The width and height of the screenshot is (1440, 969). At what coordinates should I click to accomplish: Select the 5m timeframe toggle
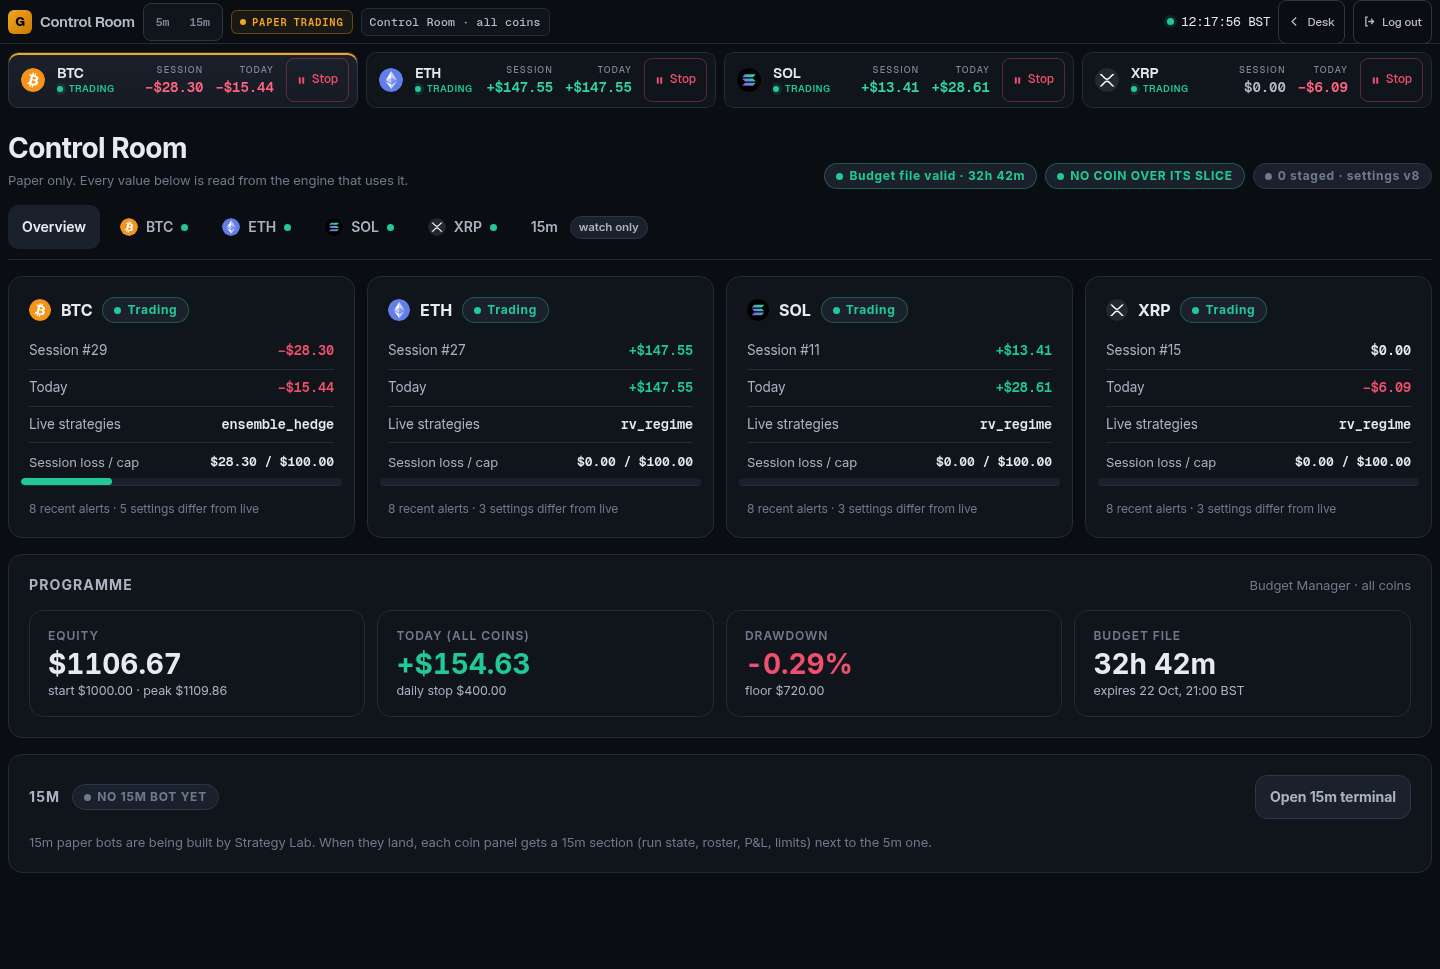(x=163, y=22)
